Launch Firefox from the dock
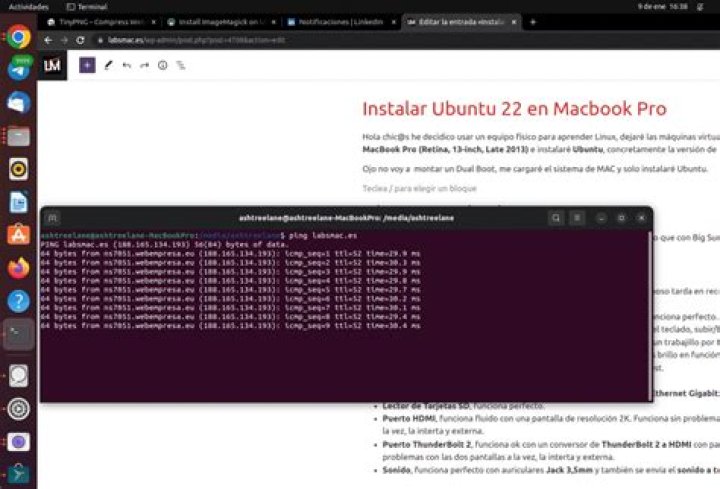Screen dimensions: 720x489 click(x=18, y=268)
